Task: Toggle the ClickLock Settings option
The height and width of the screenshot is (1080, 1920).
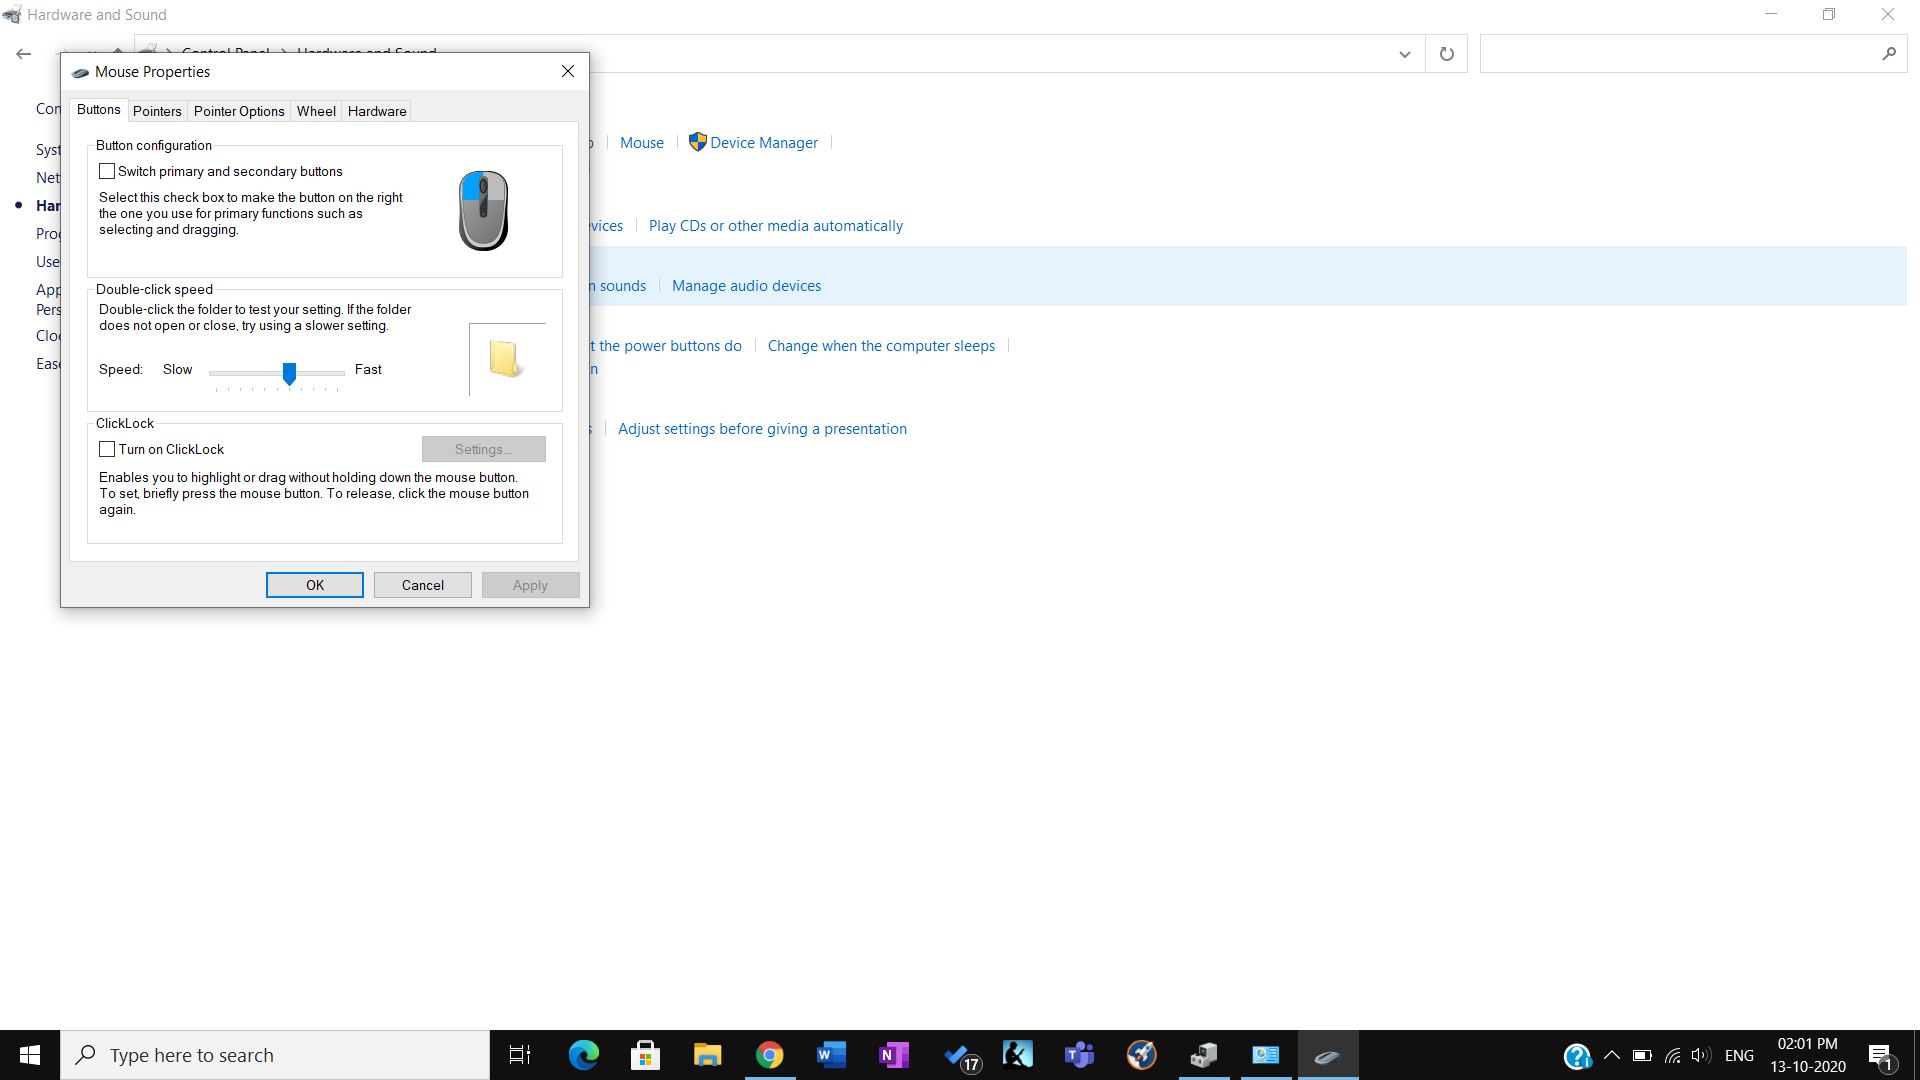Action: 484,448
